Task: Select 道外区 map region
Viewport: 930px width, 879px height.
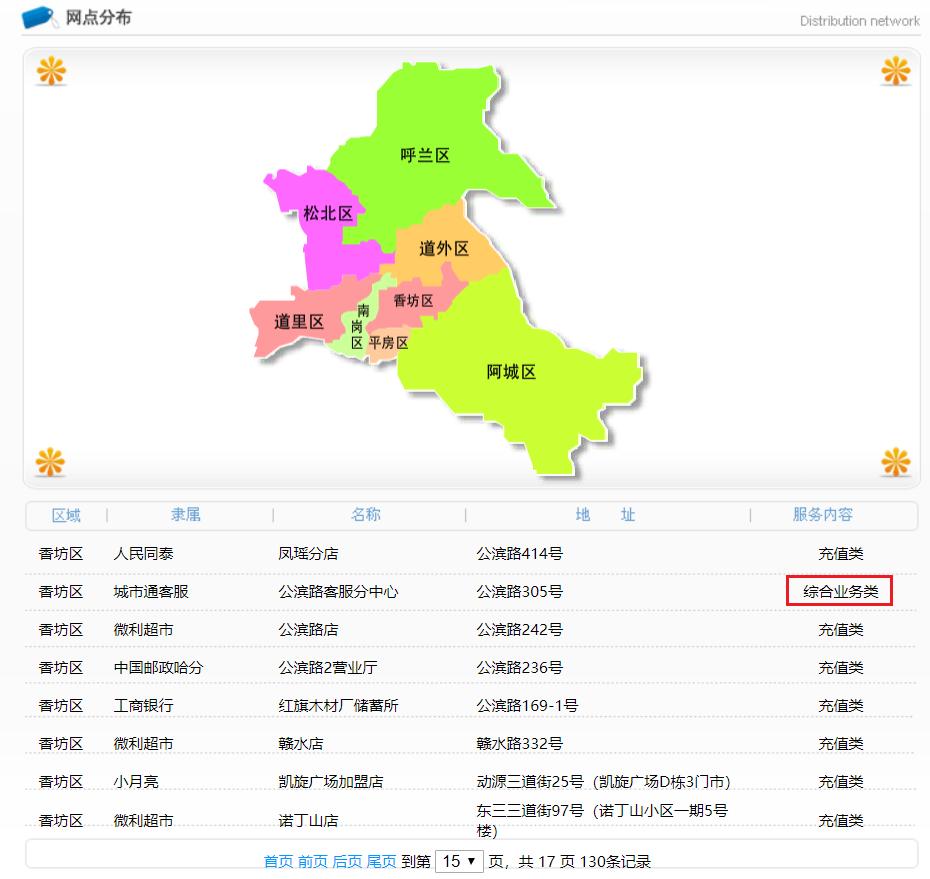Action: tap(442, 249)
